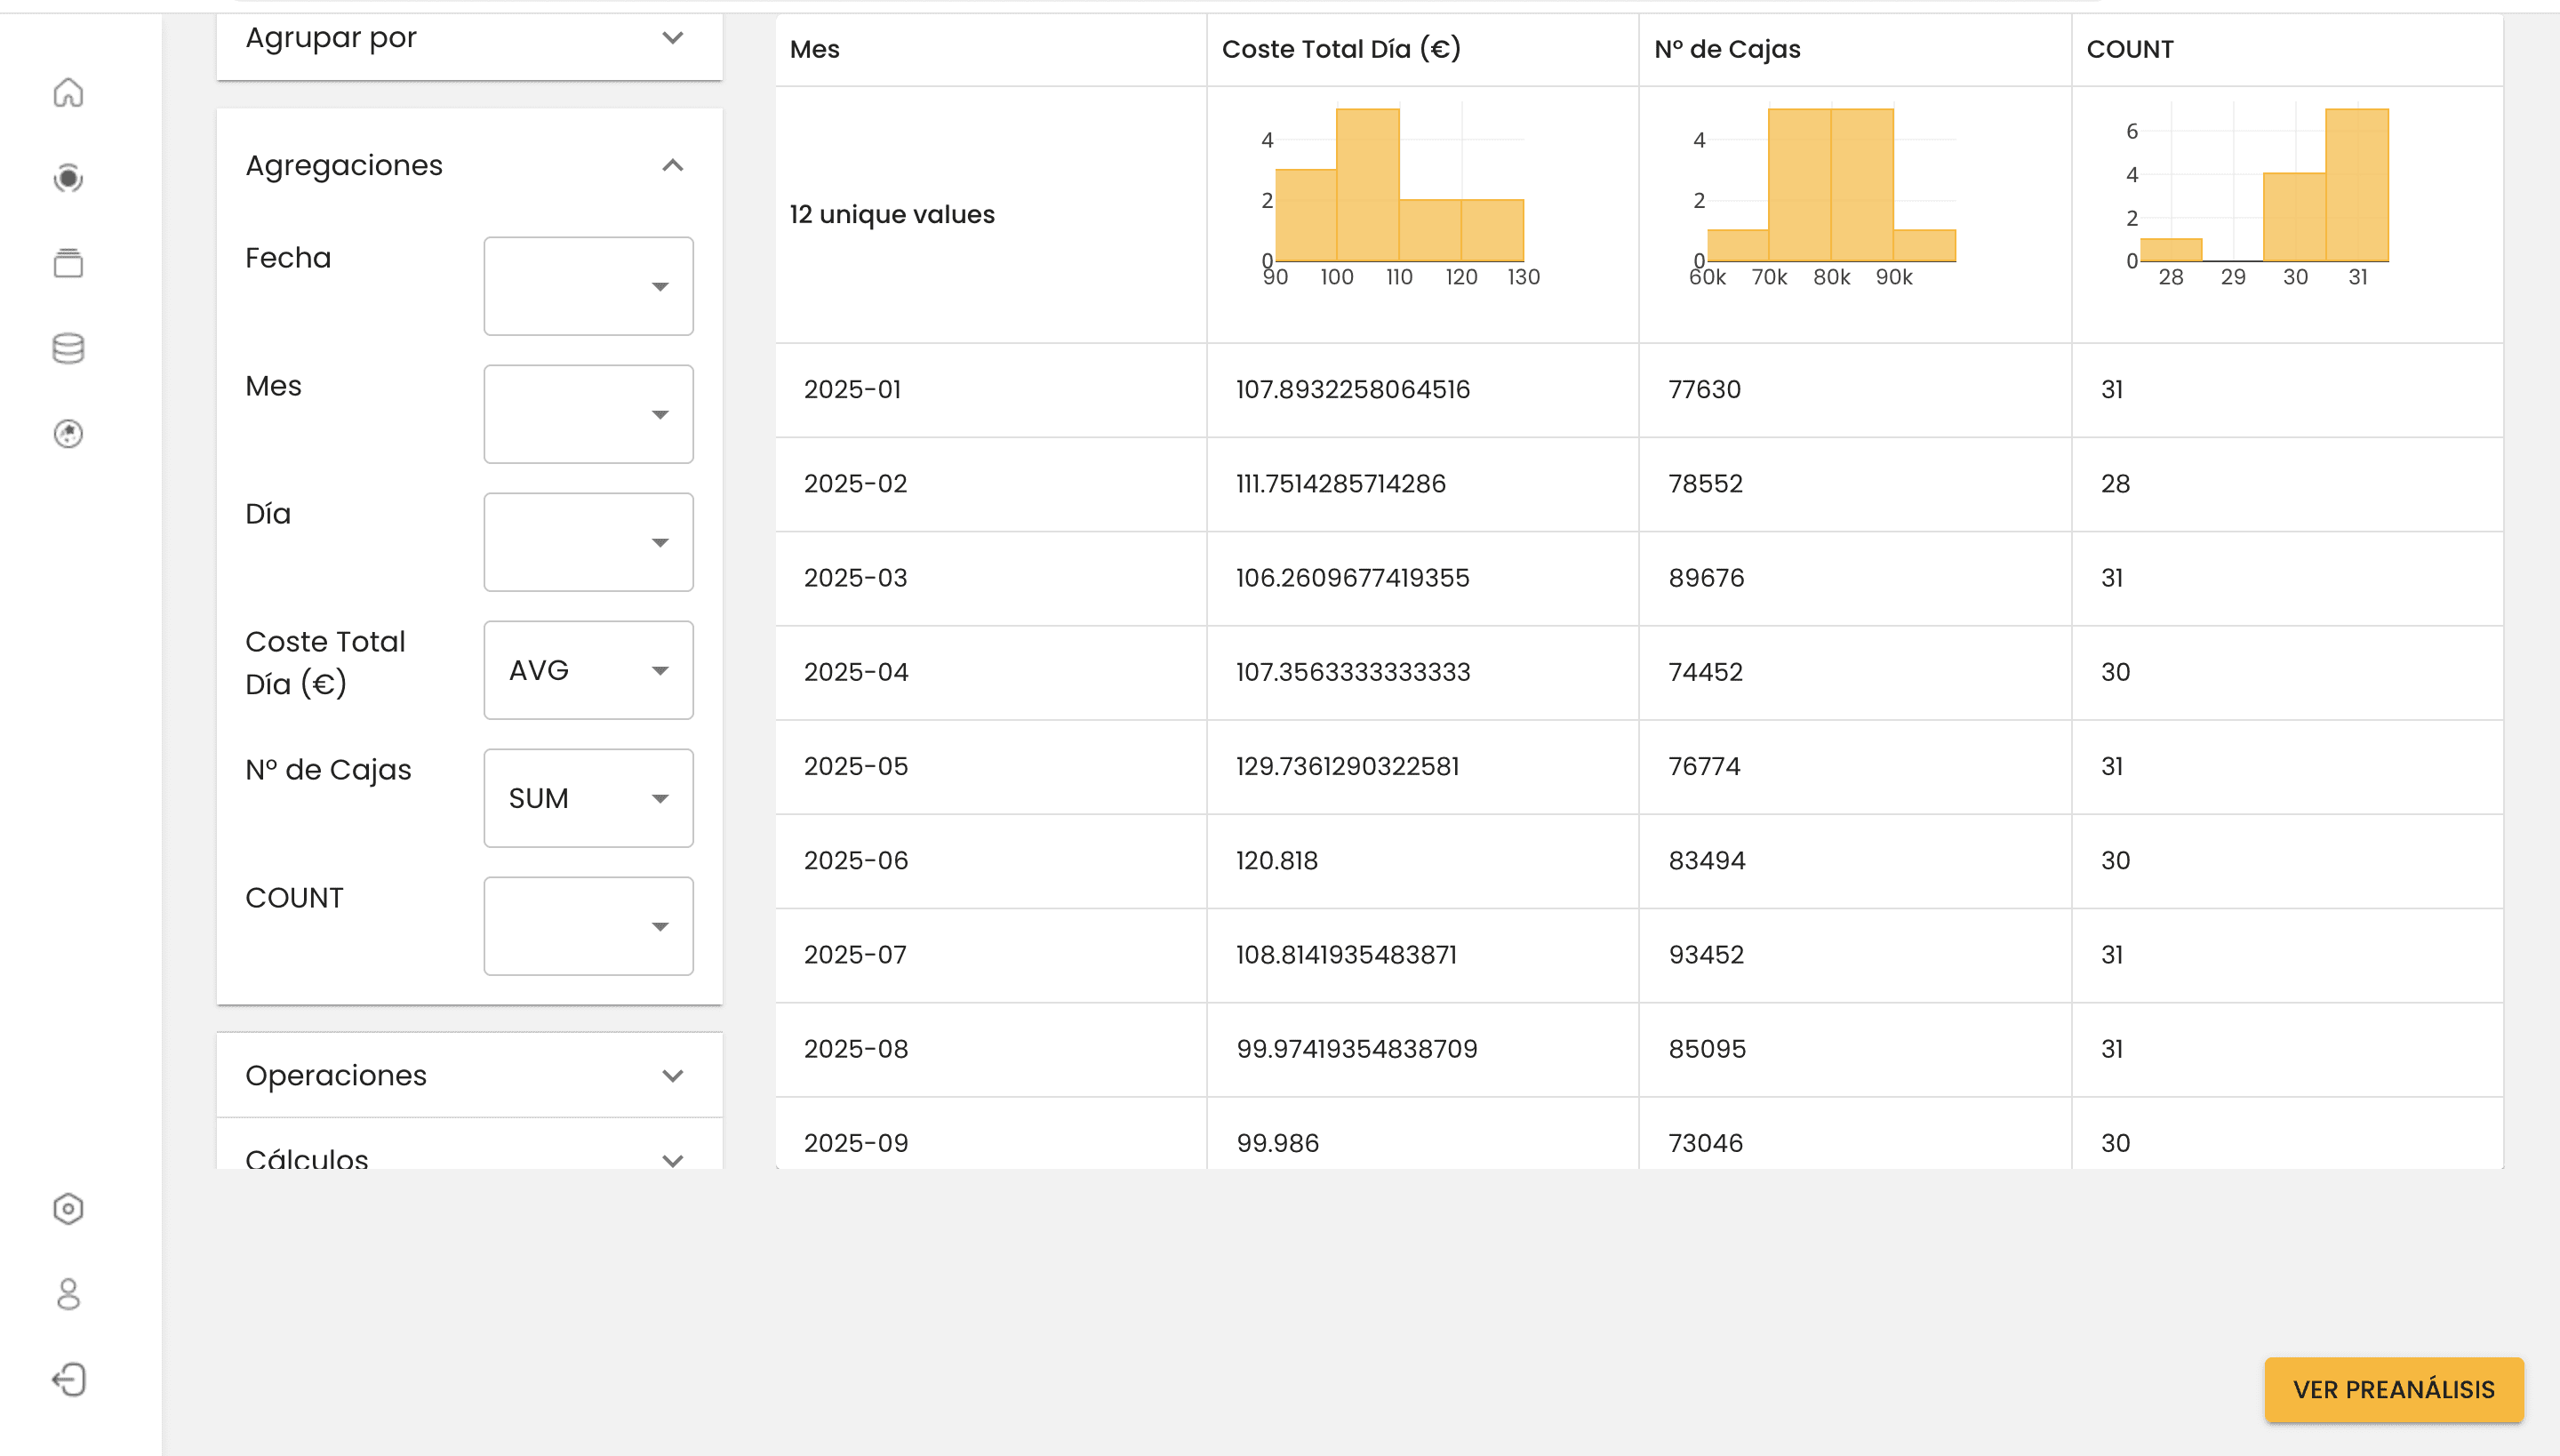The image size is (2560, 1456).
Task: Click the VER PREANÁLISIS button
Action: pyautogui.click(x=2393, y=1389)
